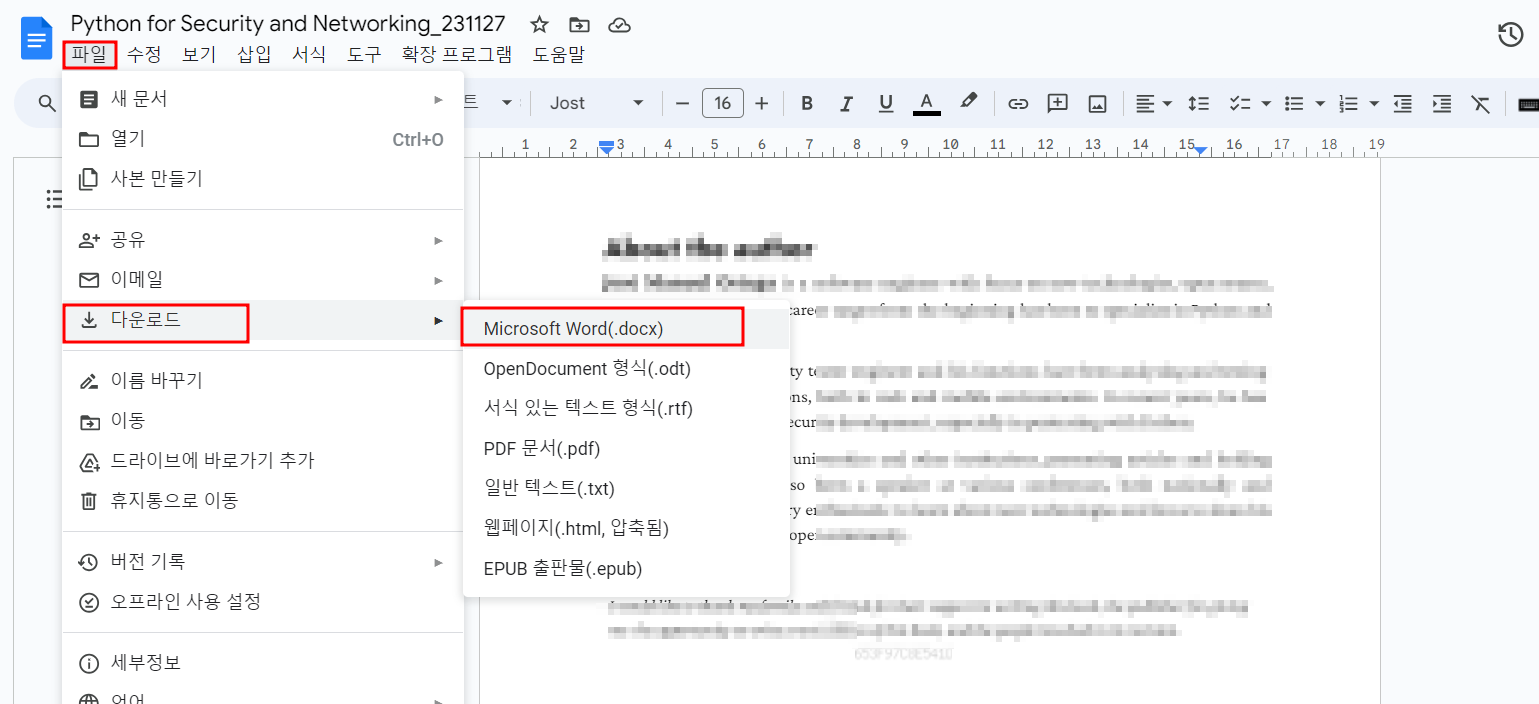1539x704 pixels.
Task: Open the 파일 menu
Action: pyautogui.click(x=89, y=55)
